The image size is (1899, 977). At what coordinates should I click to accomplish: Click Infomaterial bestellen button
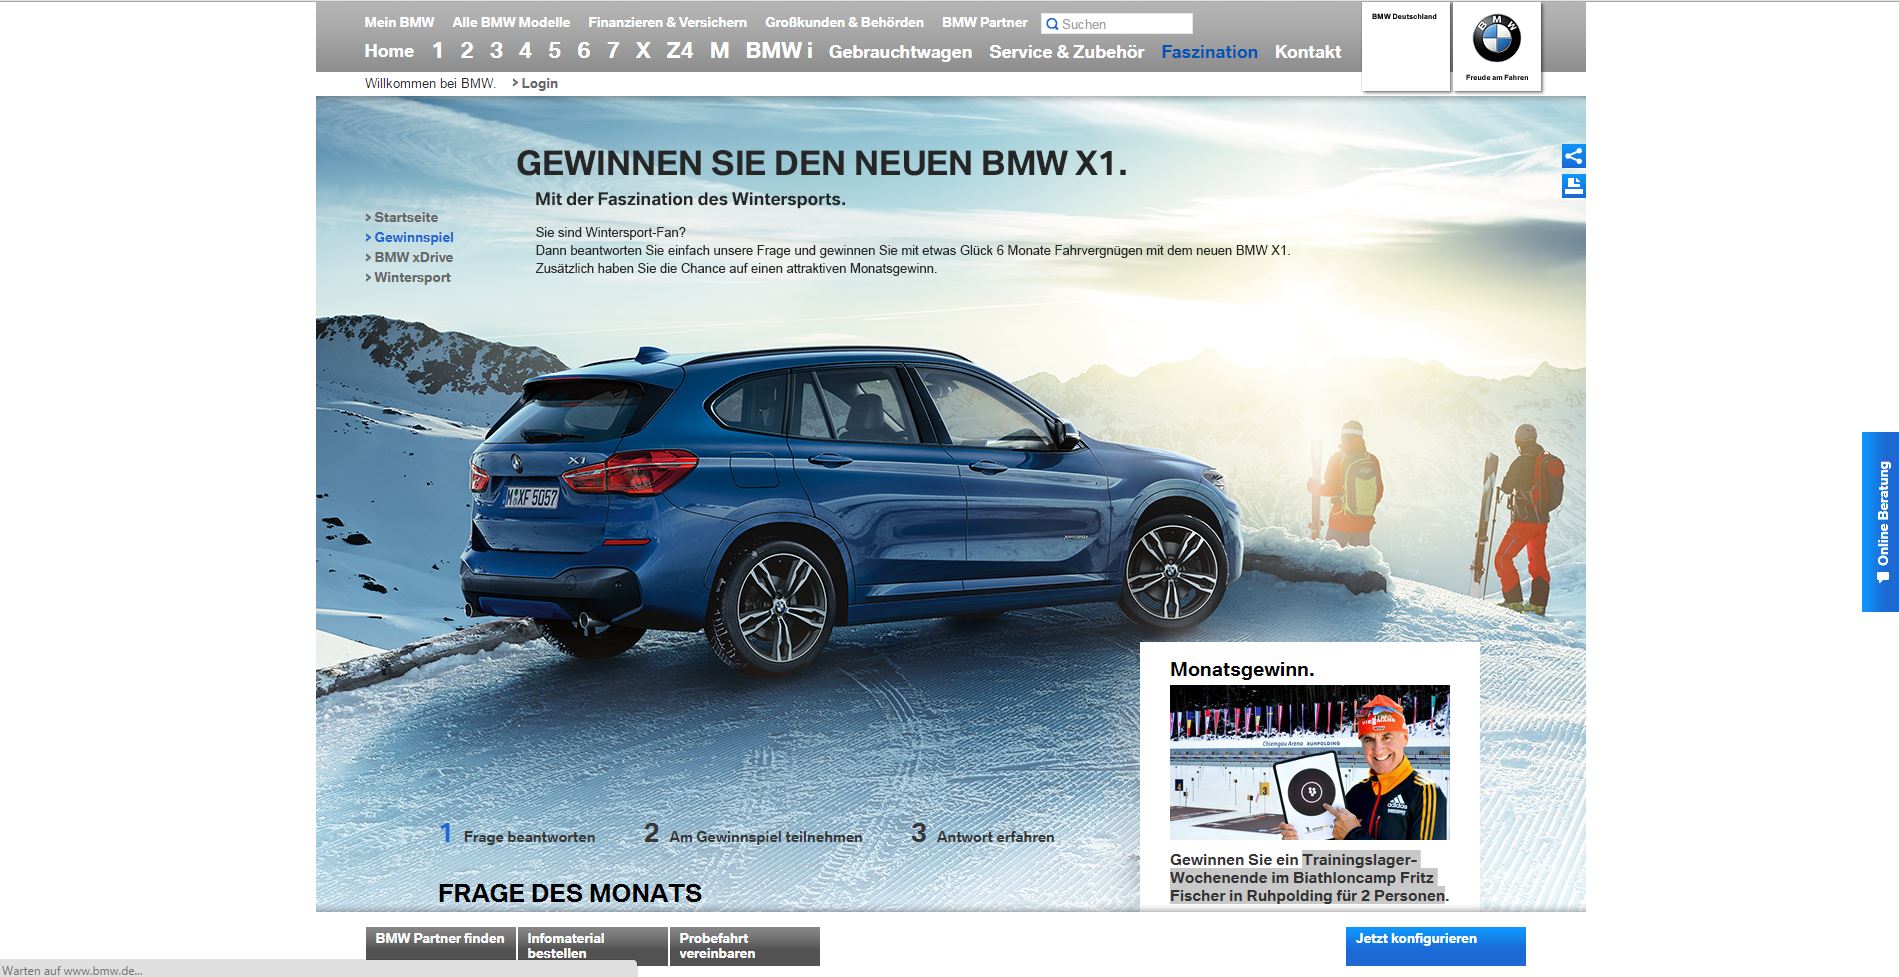pos(592,946)
